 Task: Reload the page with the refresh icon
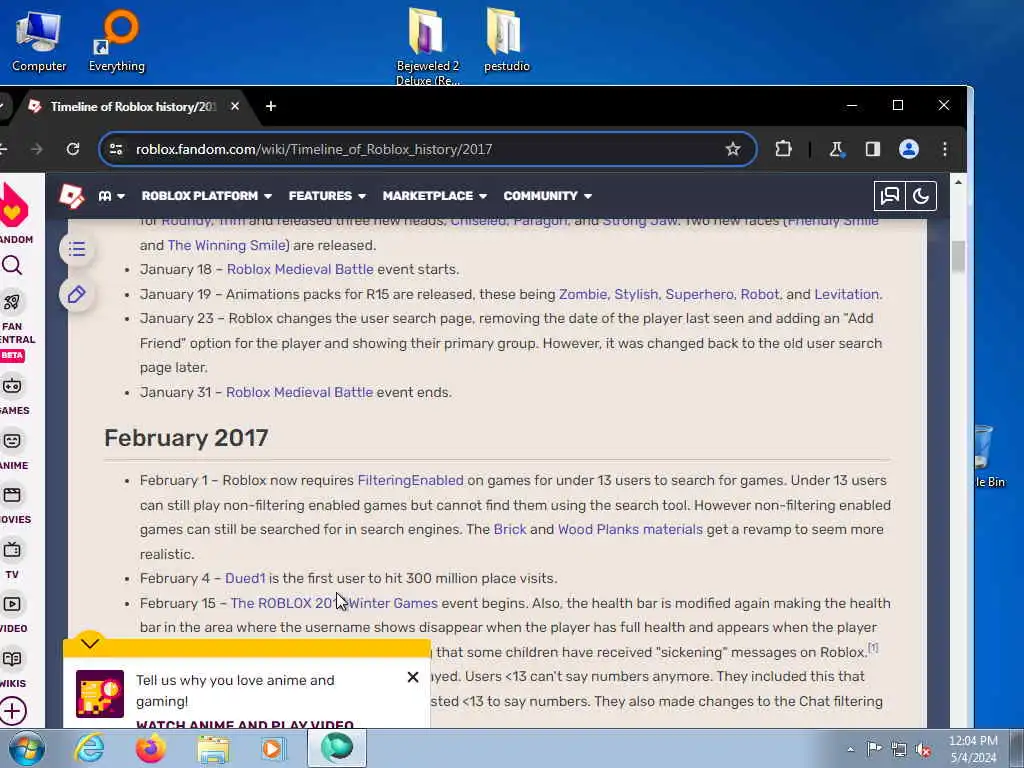tap(73, 149)
